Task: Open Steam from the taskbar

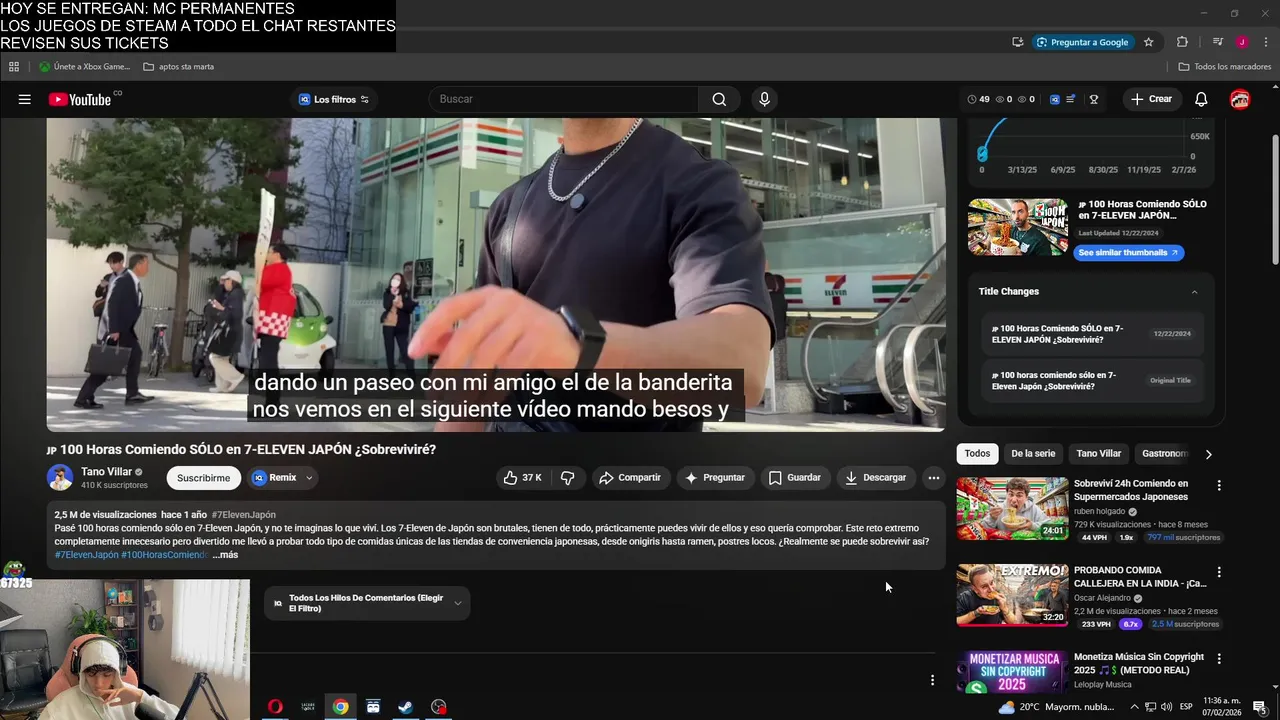Action: (406, 707)
